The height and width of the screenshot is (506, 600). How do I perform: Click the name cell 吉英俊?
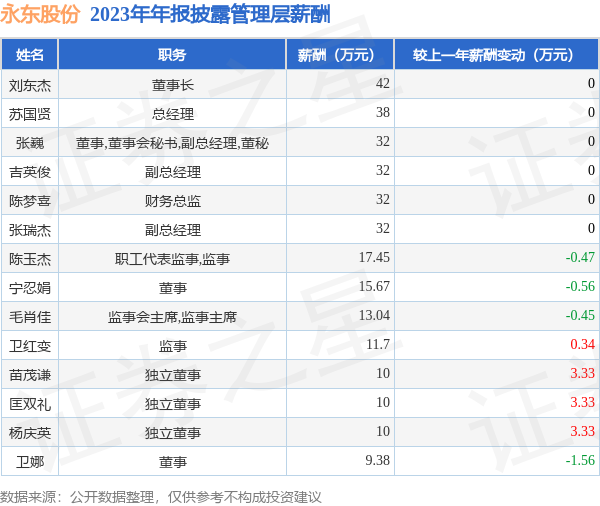tap(30, 172)
